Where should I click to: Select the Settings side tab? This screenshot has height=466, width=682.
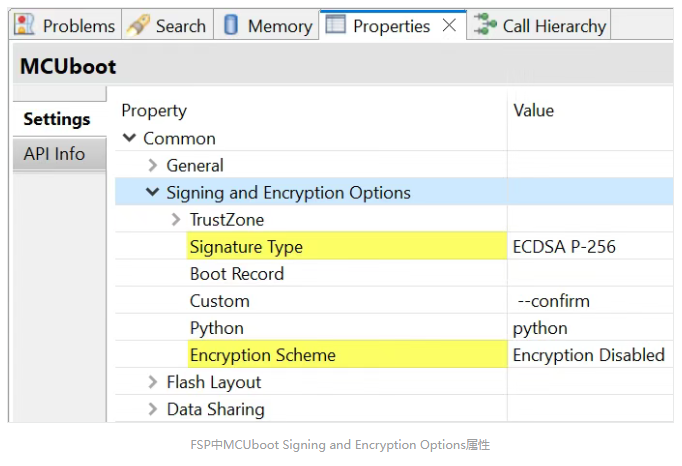click(59, 119)
